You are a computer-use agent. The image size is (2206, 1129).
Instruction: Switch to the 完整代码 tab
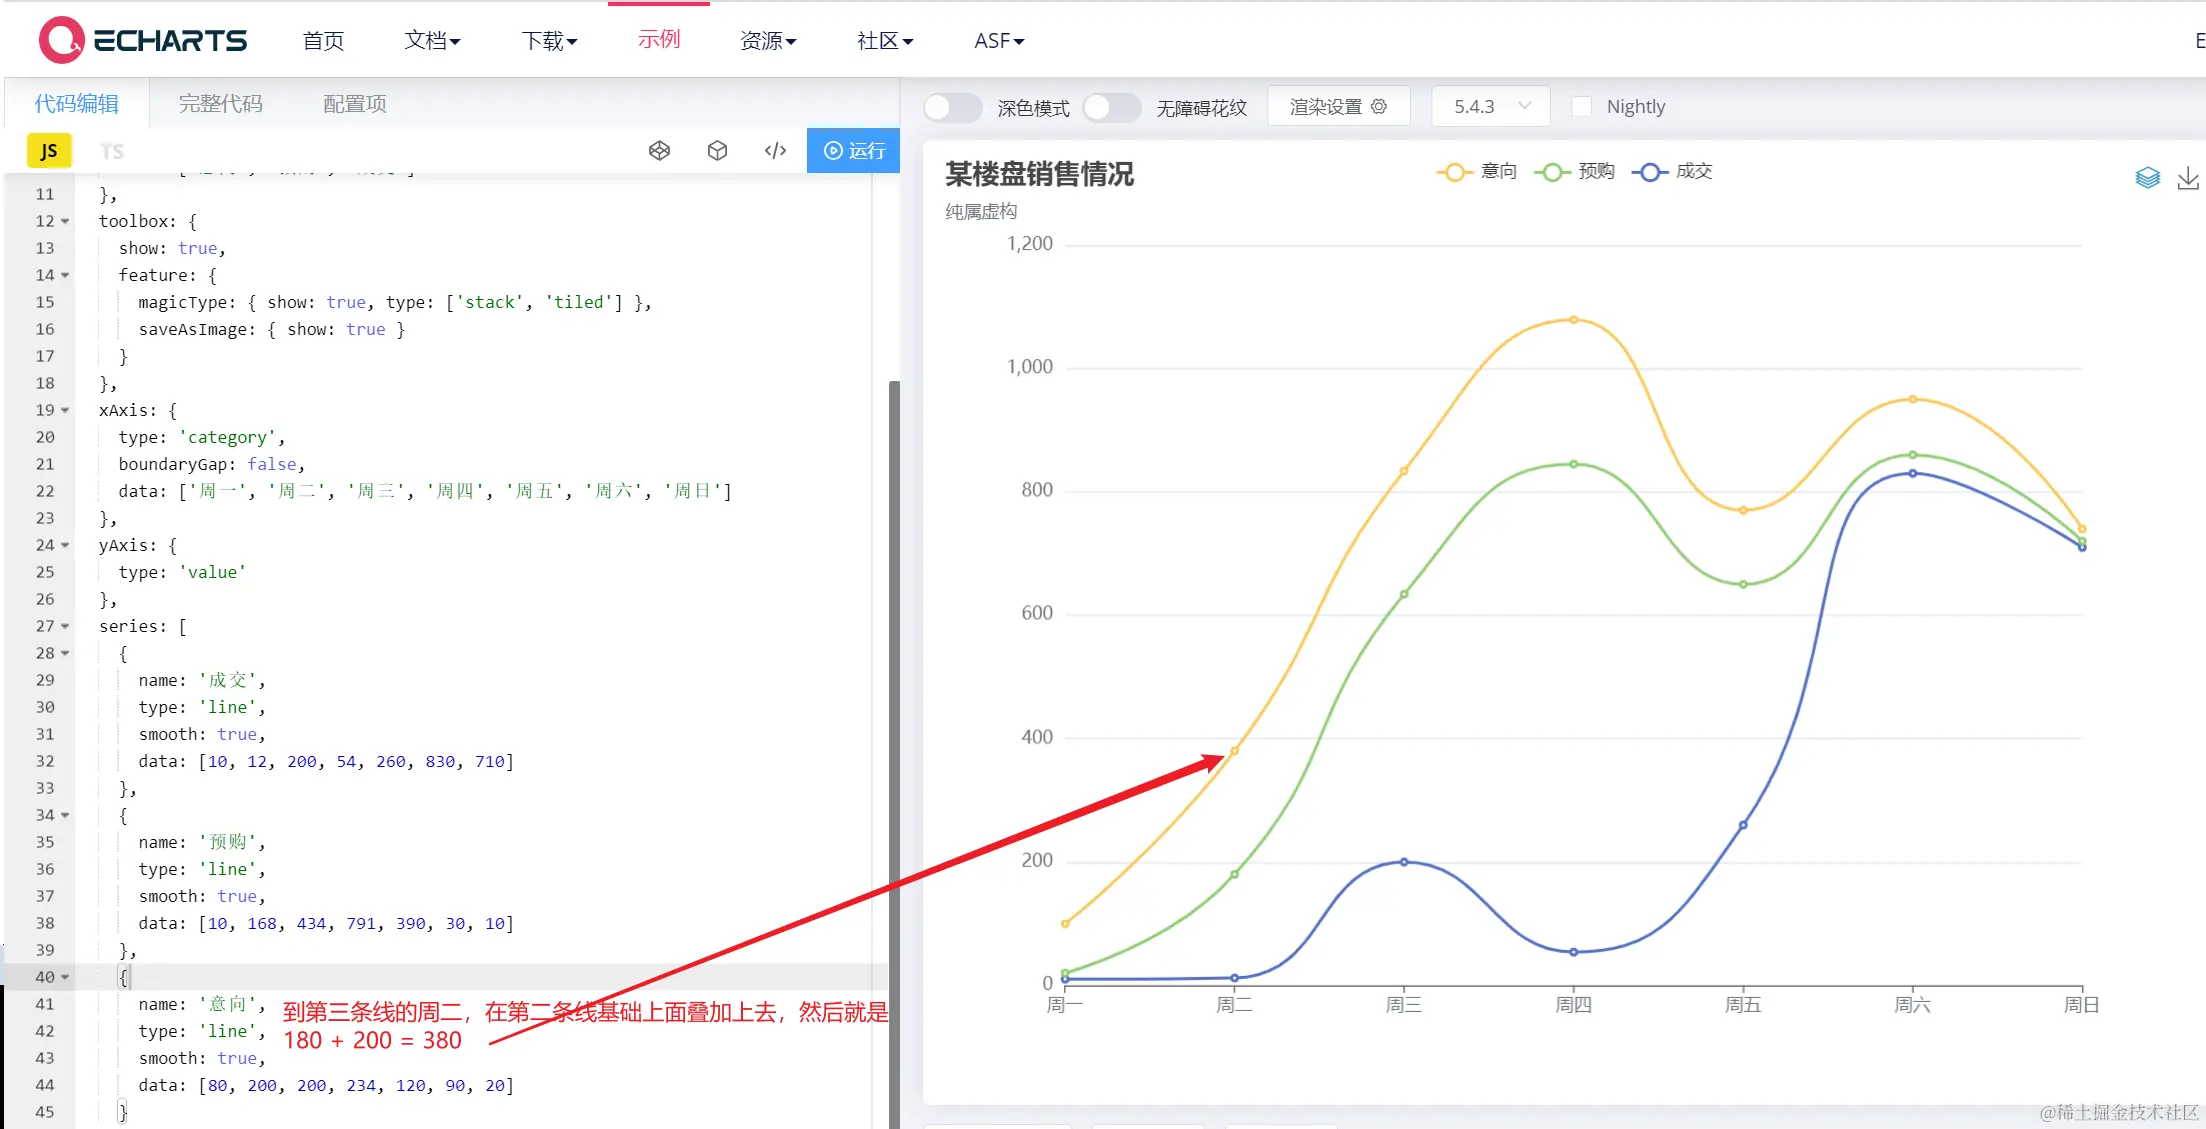(x=220, y=104)
